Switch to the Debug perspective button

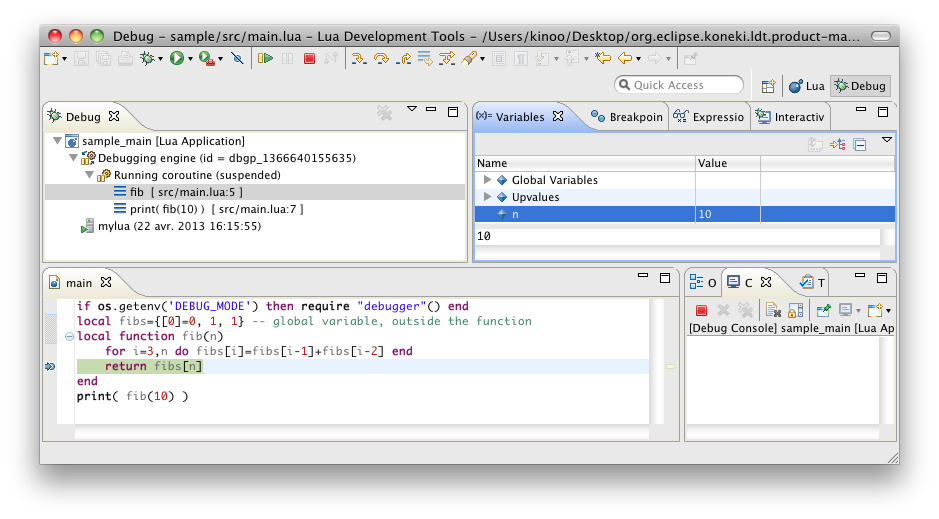[860, 86]
